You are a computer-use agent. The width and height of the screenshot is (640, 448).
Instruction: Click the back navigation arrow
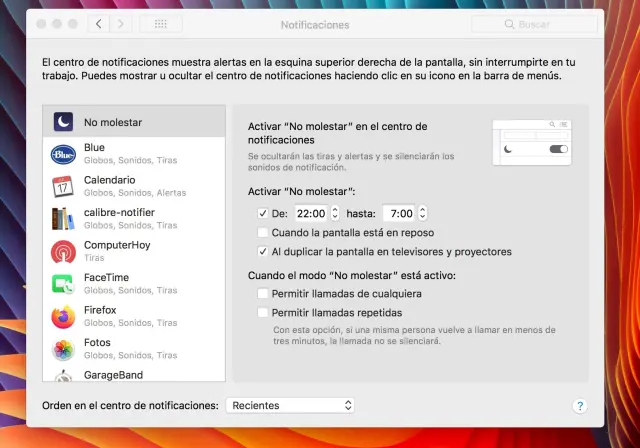click(x=99, y=23)
